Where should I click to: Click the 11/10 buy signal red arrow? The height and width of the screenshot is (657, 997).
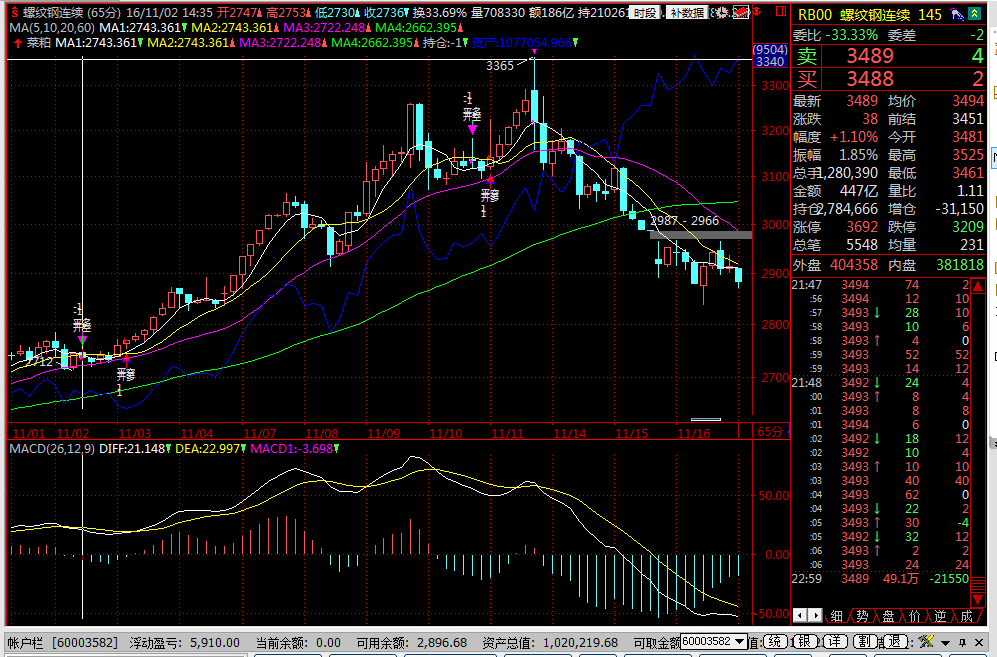490,180
